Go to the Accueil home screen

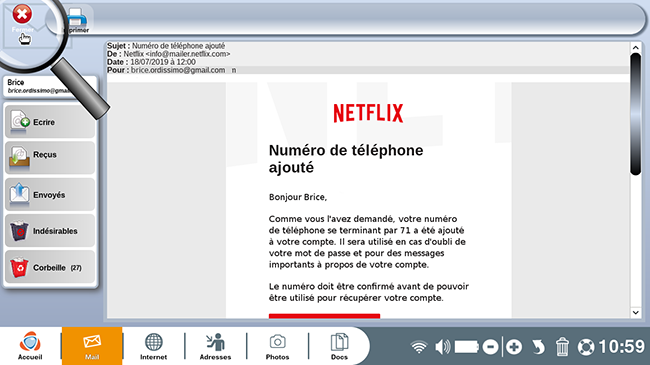click(x=30, y=346)
